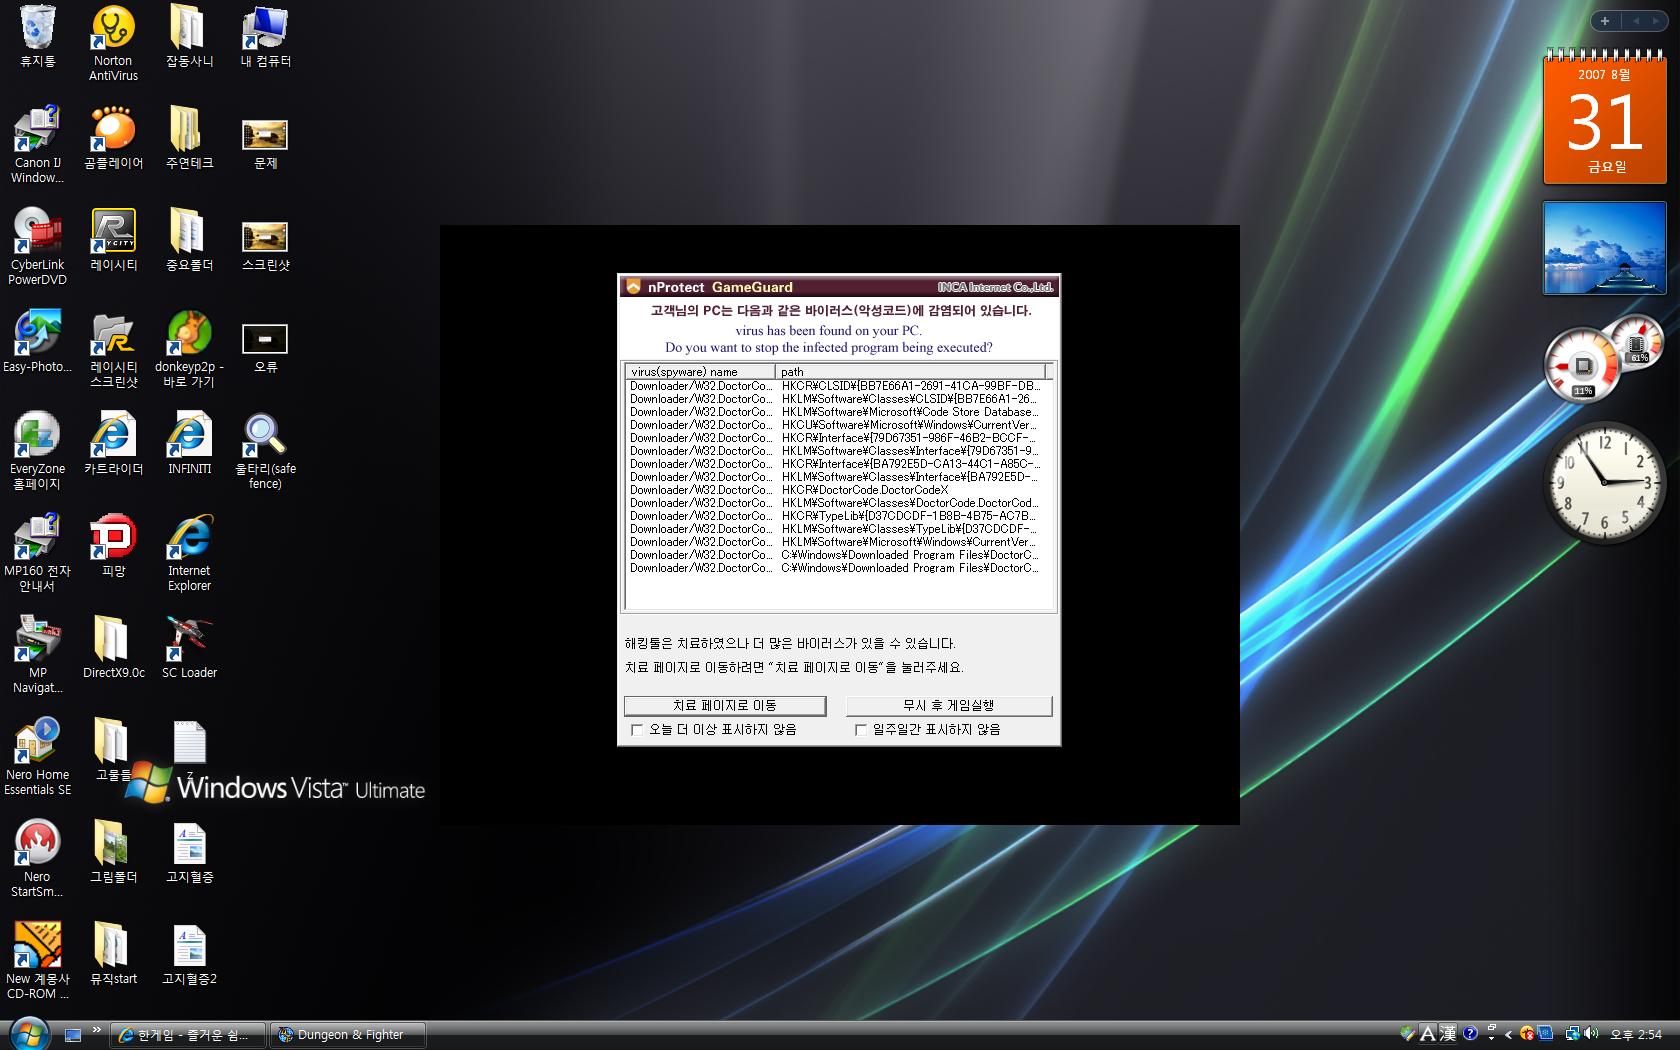Click 무시 후 게임실행 button
The width and height of the screenshot is (1680, 1050).
[949, 706]
